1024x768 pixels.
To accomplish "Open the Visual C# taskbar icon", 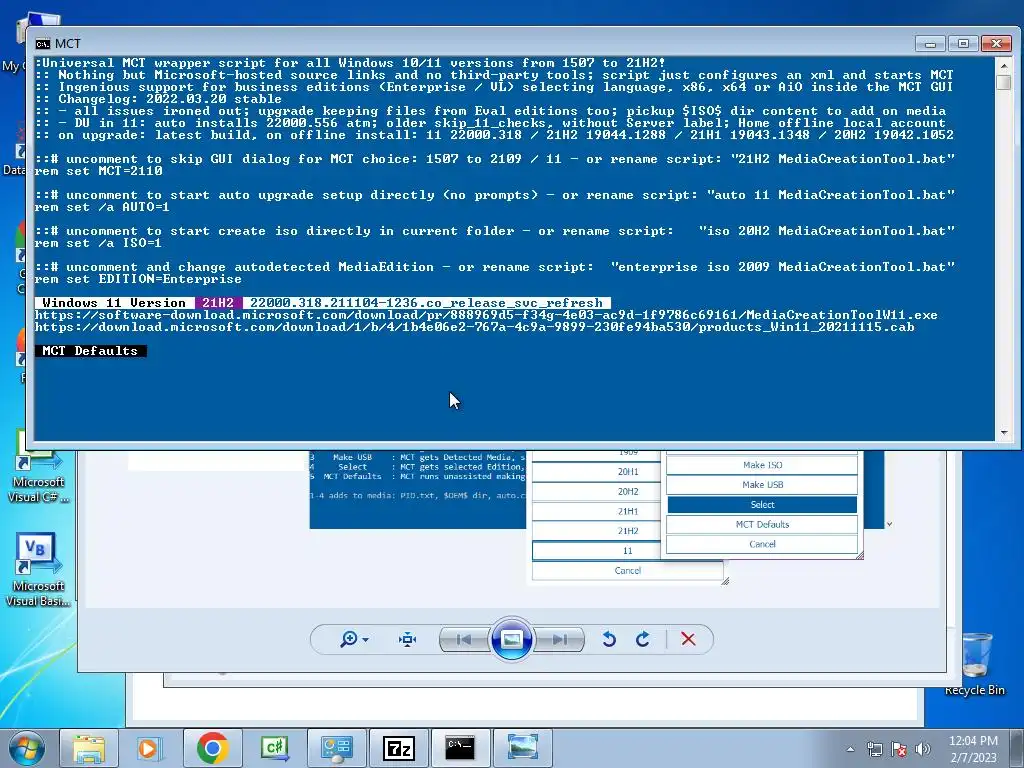I will click(274, 748).
